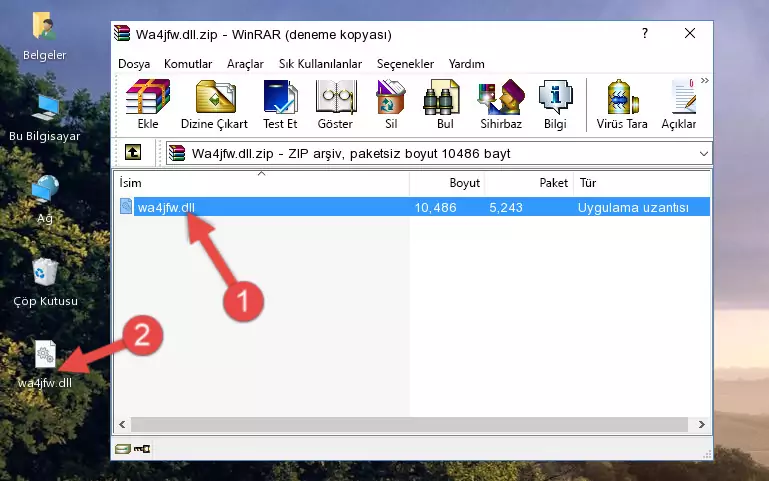The image size is (769, 481).
Task: Sort by İsim column header
Action: click(262, 183)
